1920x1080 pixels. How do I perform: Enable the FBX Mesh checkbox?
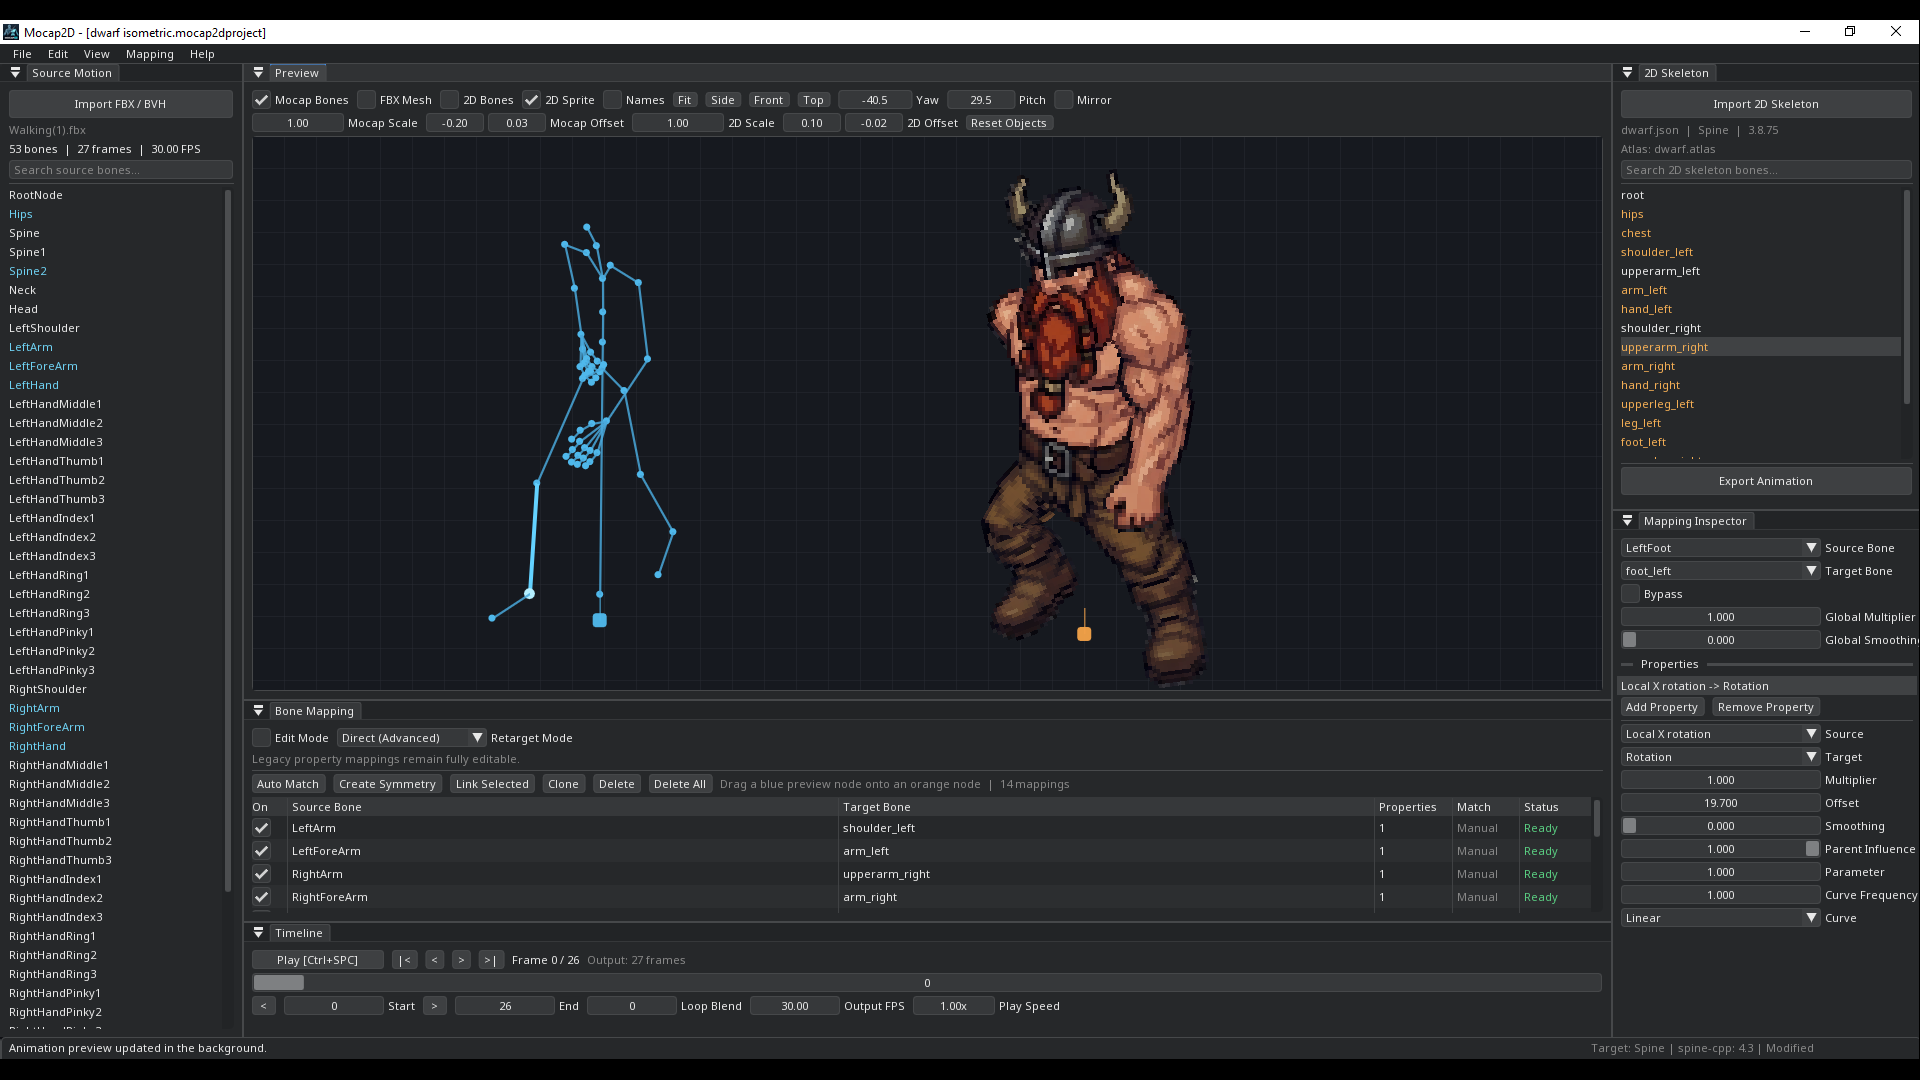click(x=367, y=100)
